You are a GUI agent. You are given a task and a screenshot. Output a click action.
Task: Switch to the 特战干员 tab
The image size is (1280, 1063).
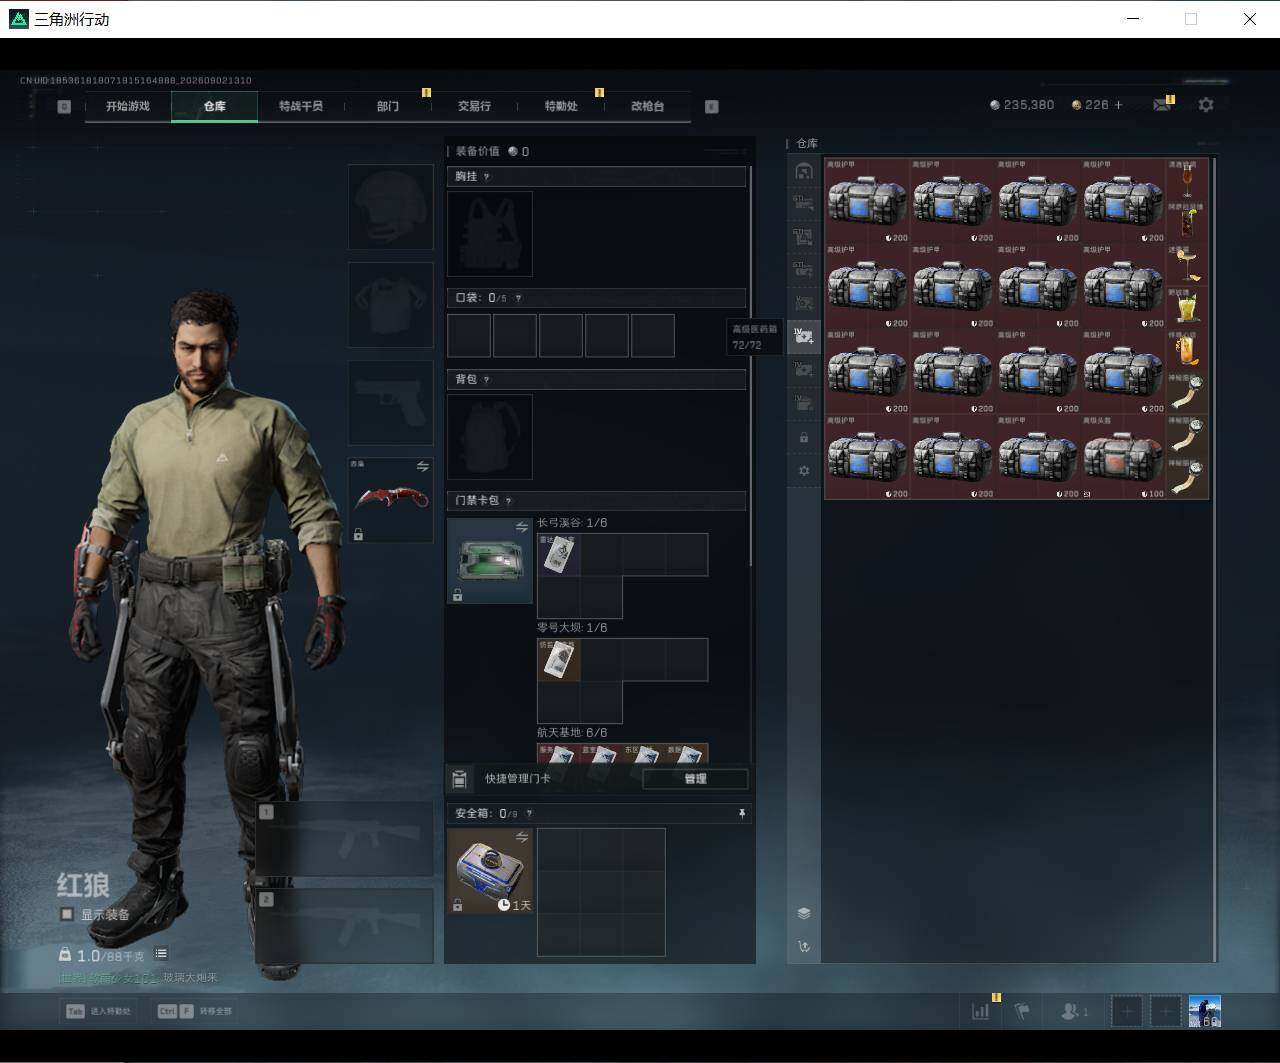point(301,106)
